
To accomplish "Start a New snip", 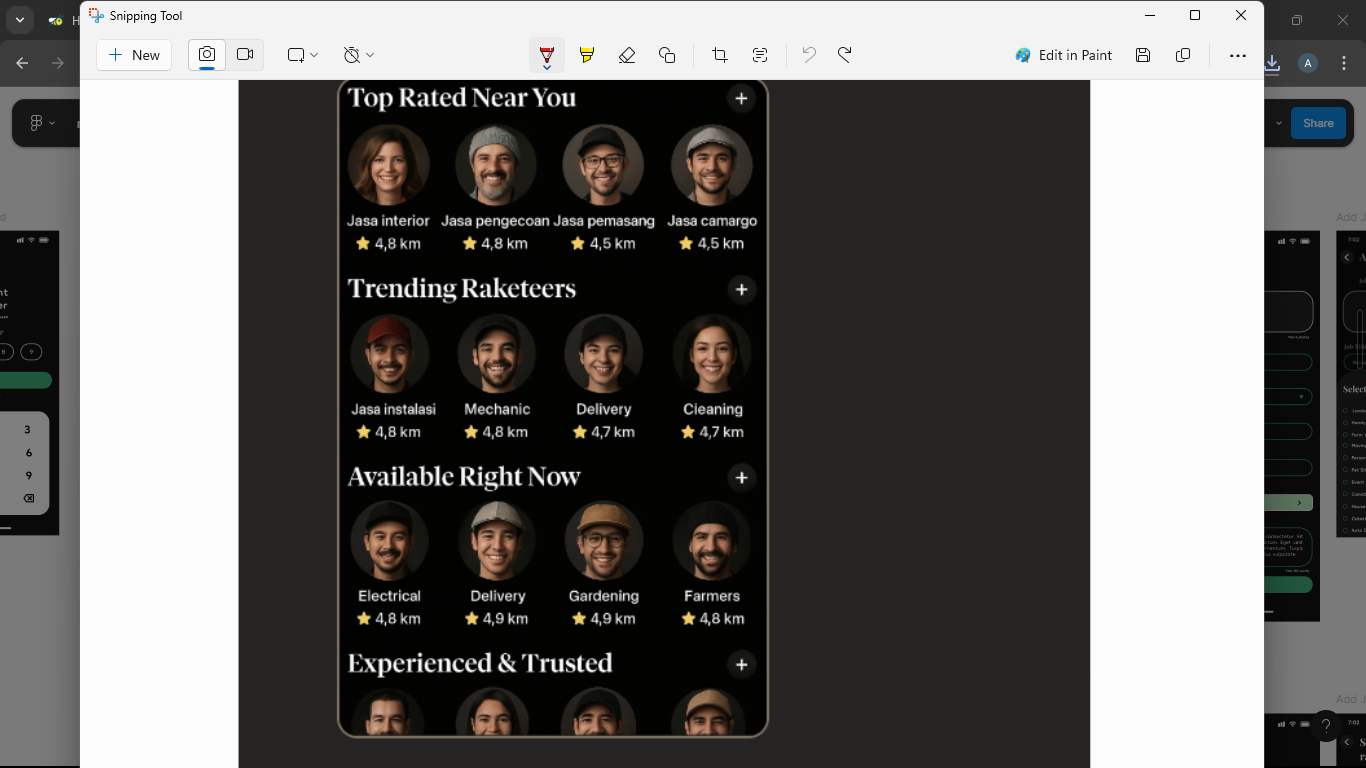I will tap(134, 55).
